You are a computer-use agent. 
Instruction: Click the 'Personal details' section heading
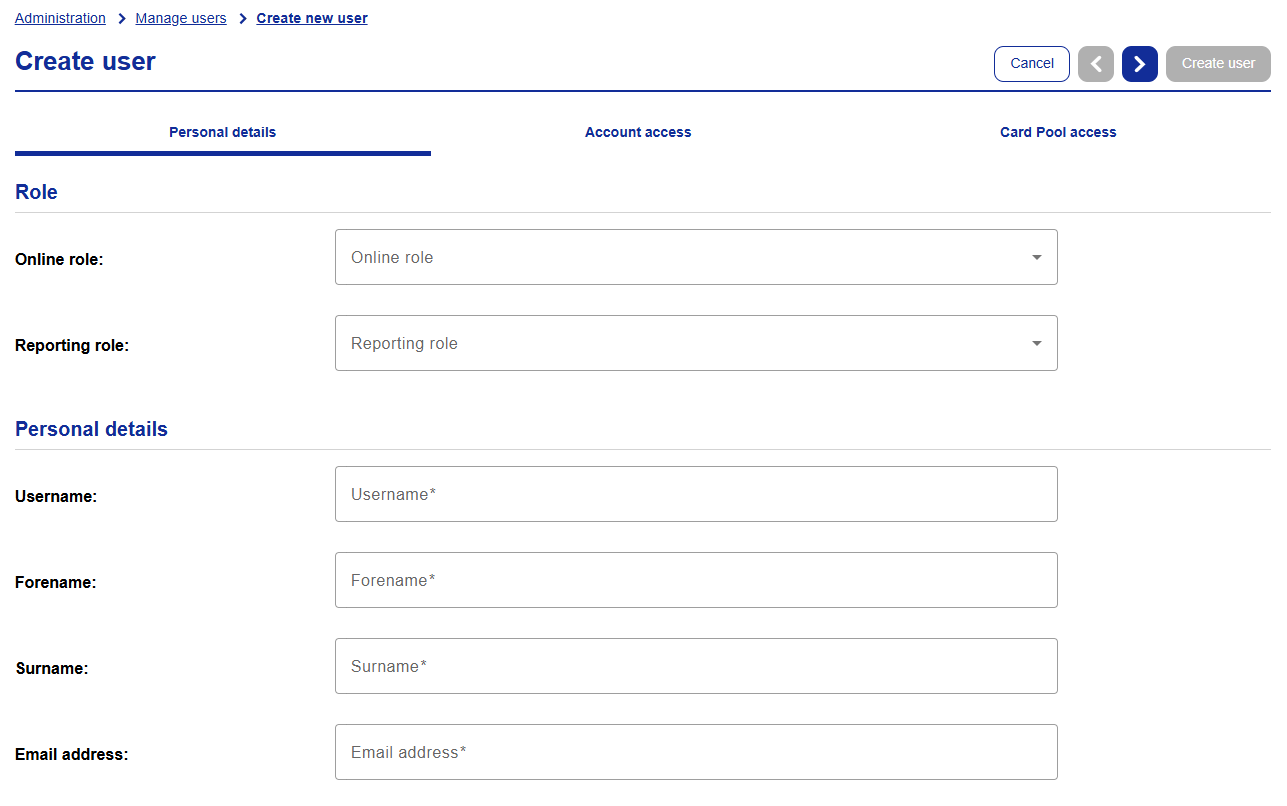click(x=91, y=429)
